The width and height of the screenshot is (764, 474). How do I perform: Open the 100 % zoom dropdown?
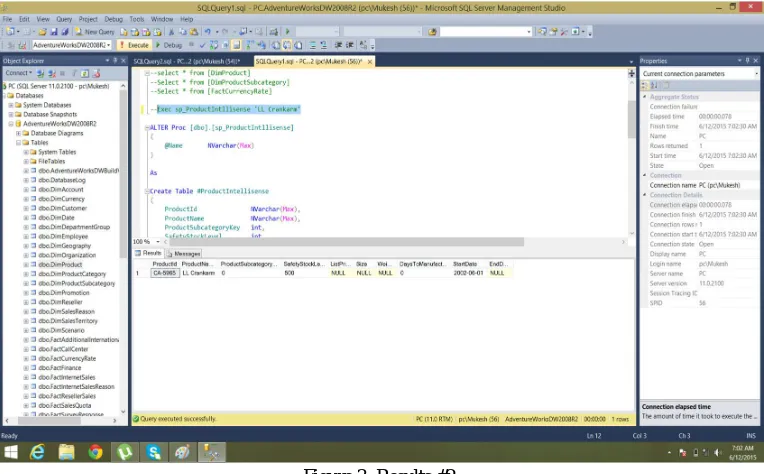pos(158,242)
